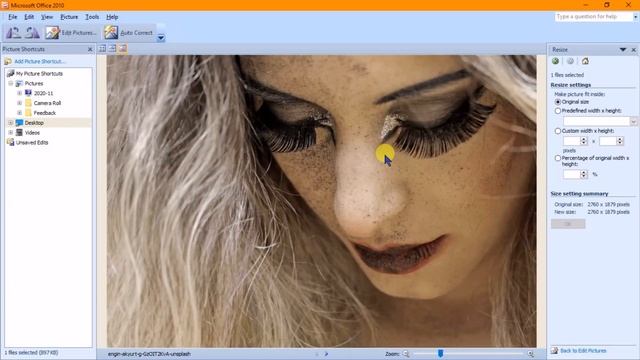Go to task pane Home
Image resolution: width=640 pixels, height=360 pixels.
[x=585, y=61]
